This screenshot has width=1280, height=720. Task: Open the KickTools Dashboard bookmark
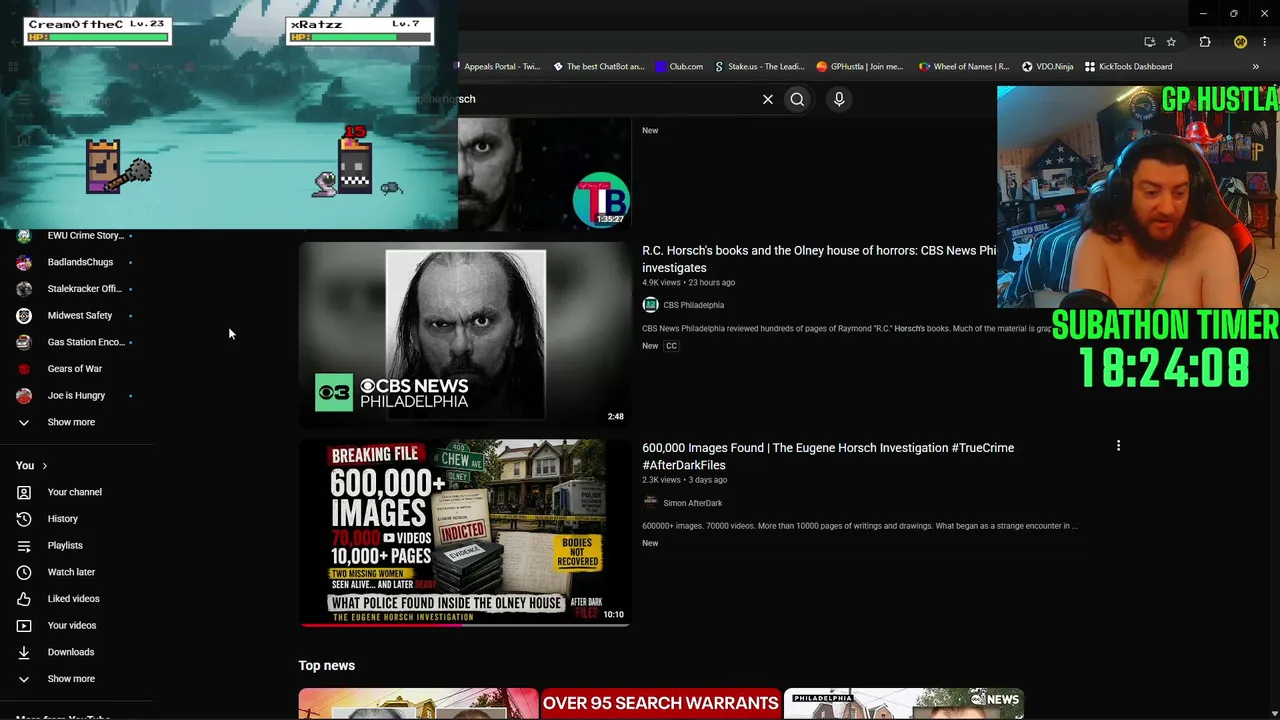click(1128, 67)
